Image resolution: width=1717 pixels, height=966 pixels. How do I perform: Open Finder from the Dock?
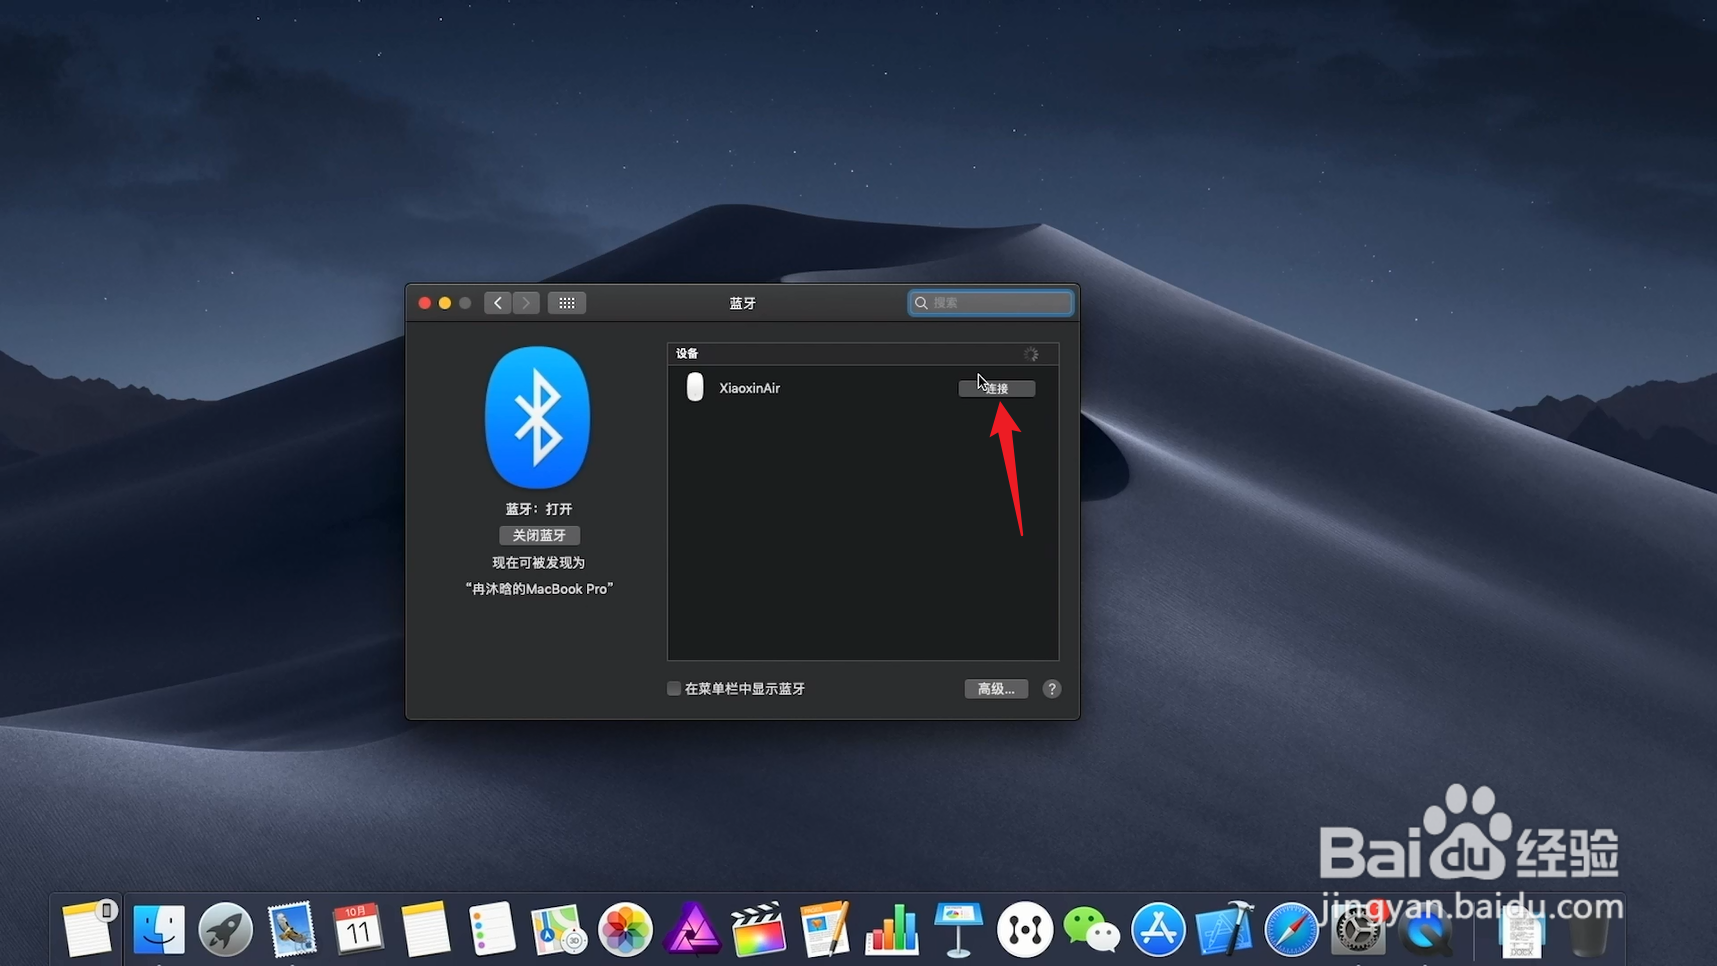tap(158, 929)
